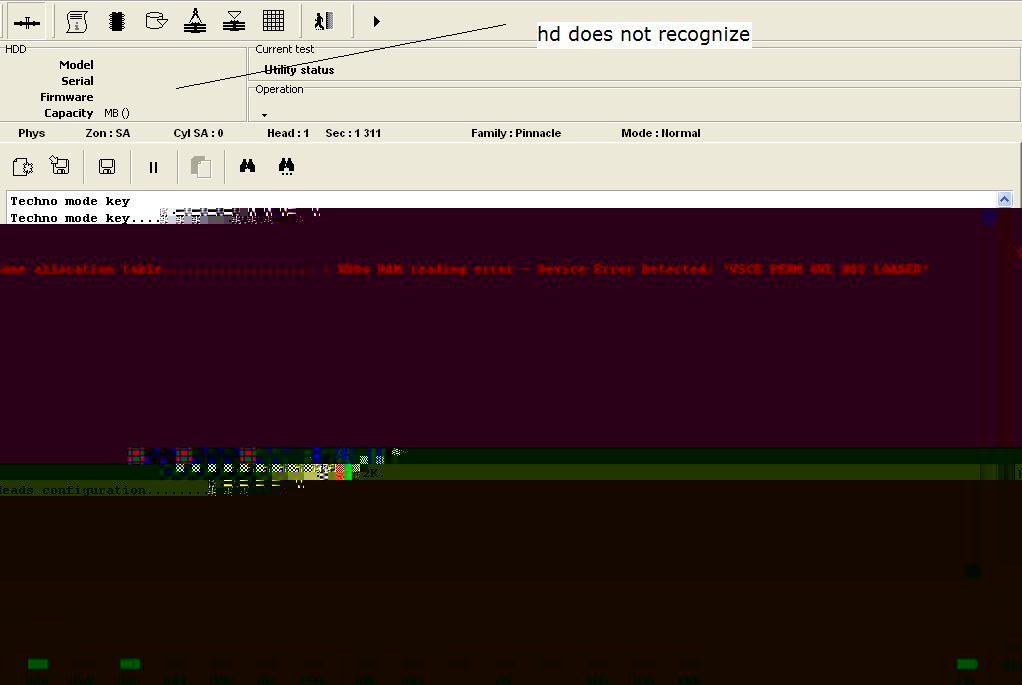Search log with binoculars icon
This screenshot has height=685, width=1022.
coord(247,166)
